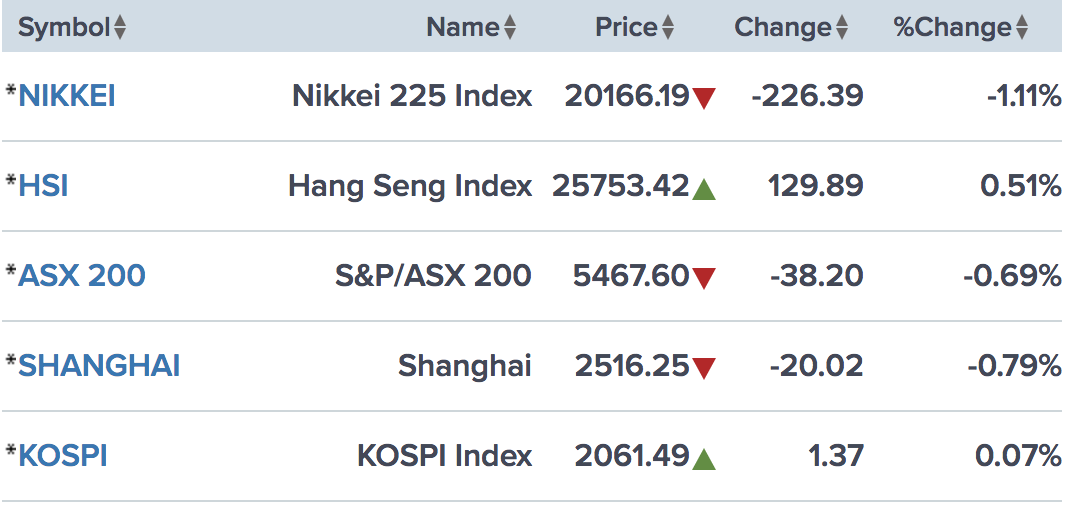Click the Hang Seng Index name cell
1084x506 pixels.
[410, 186]
